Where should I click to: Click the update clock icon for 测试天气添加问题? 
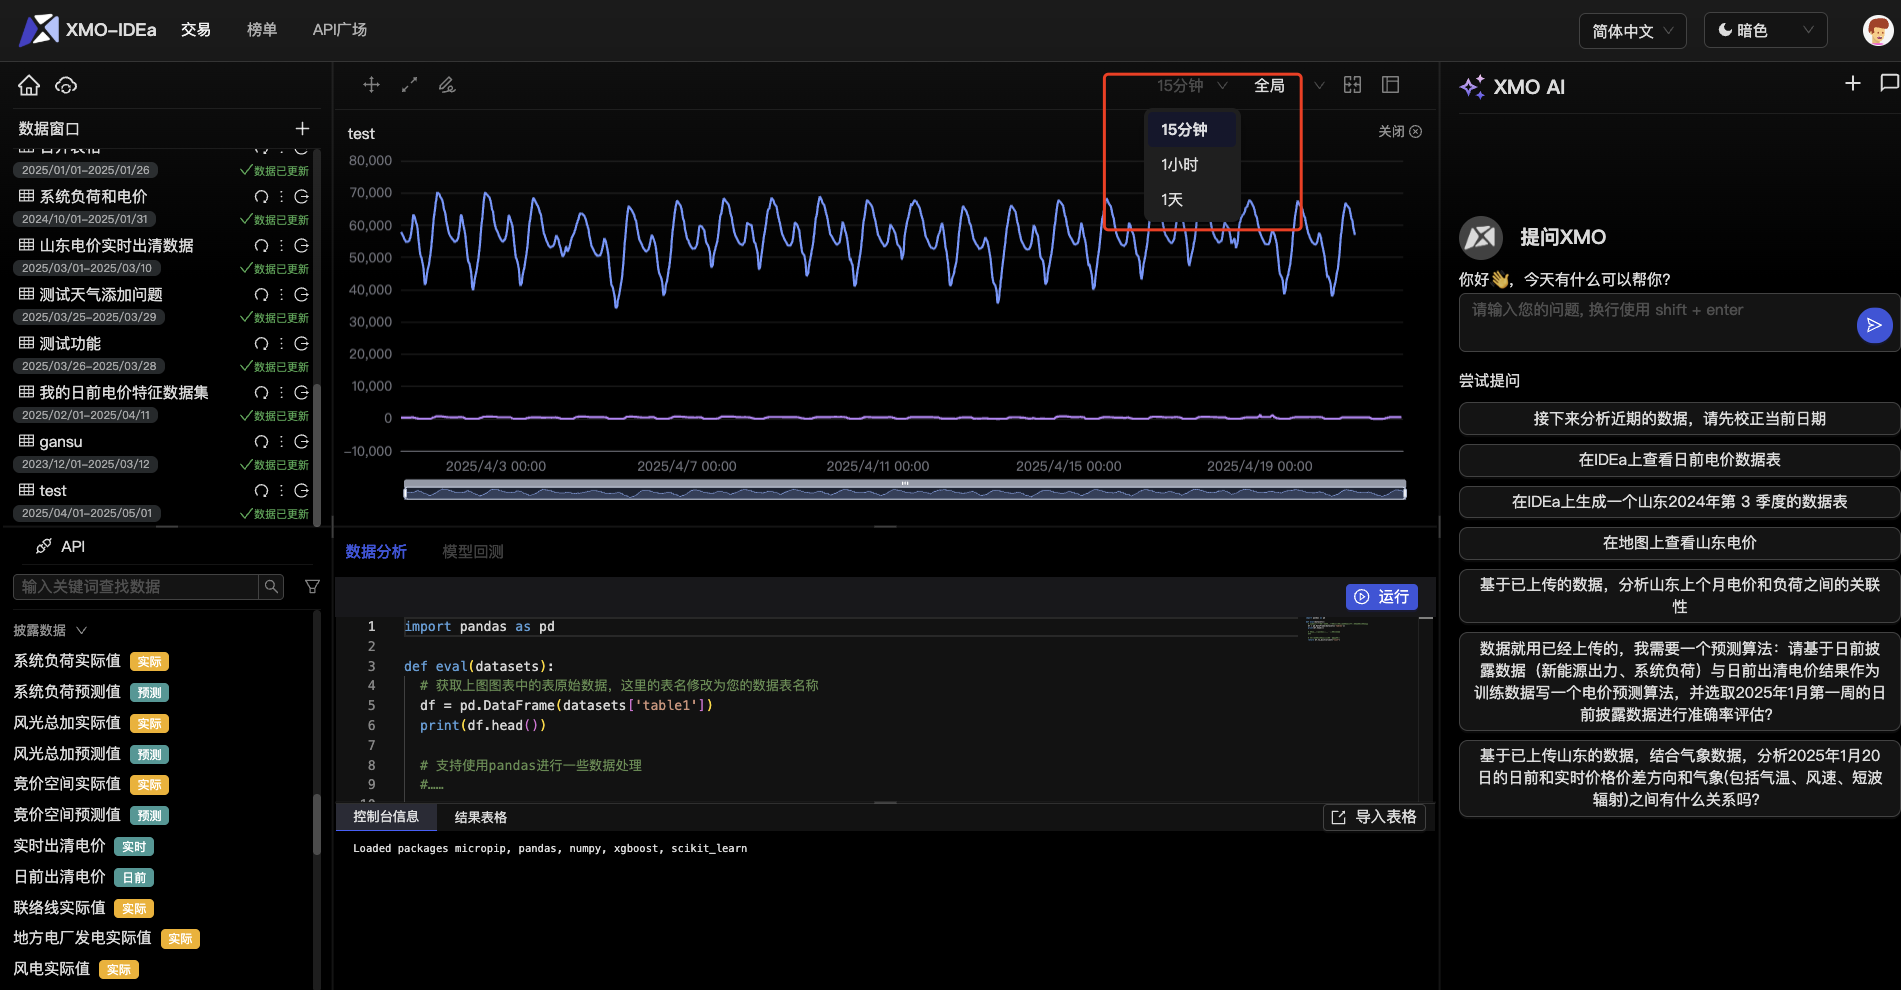point(301,295)
